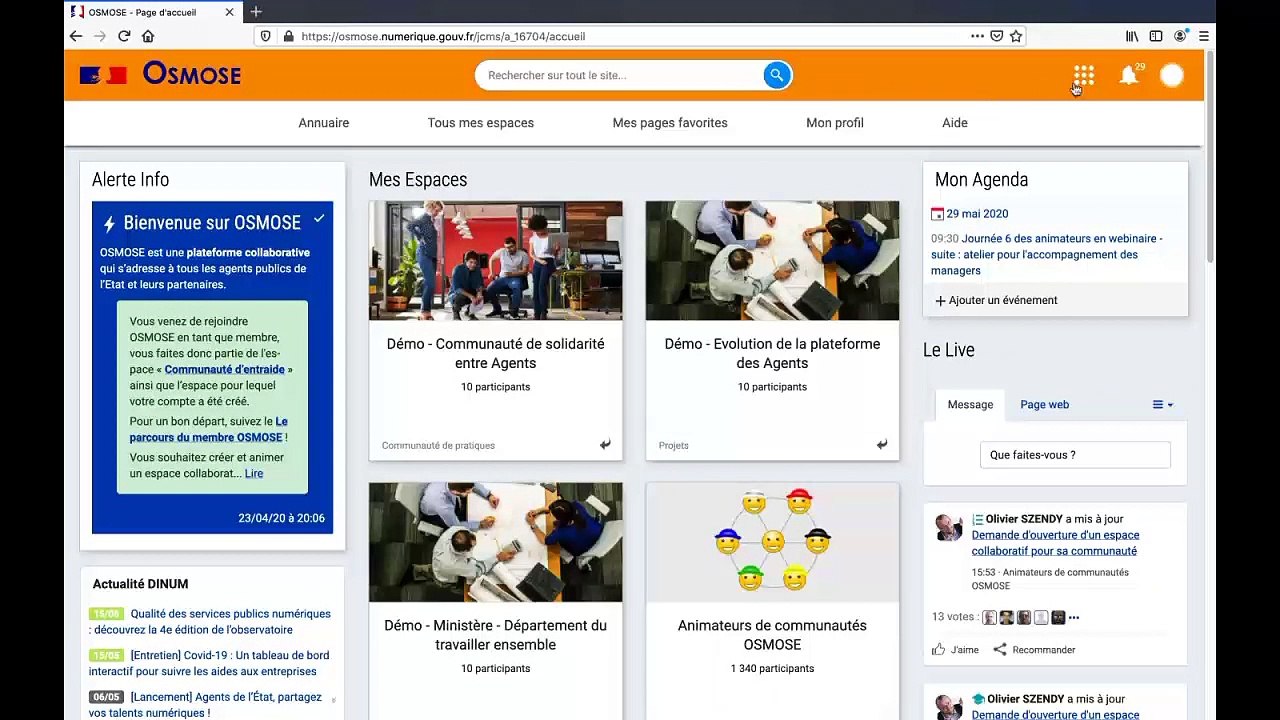Screen dimensions: 1280x720
Task: Open Journée 6 des animateurs event link
Action: pyautogui.click(x=1046, y=255)
